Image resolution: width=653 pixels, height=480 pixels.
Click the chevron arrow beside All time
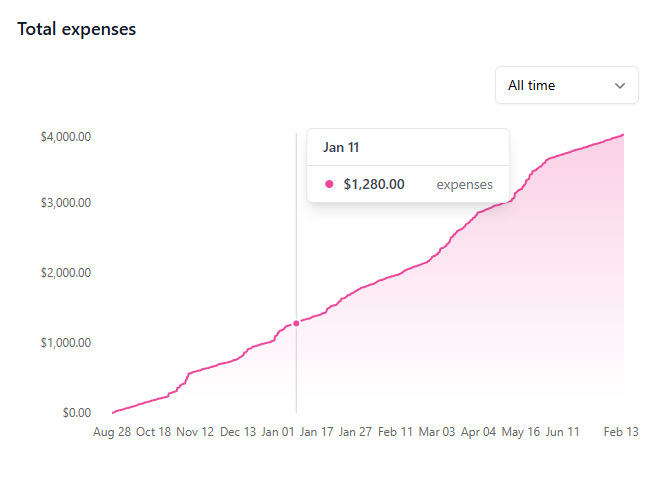[x=620, y=86]
